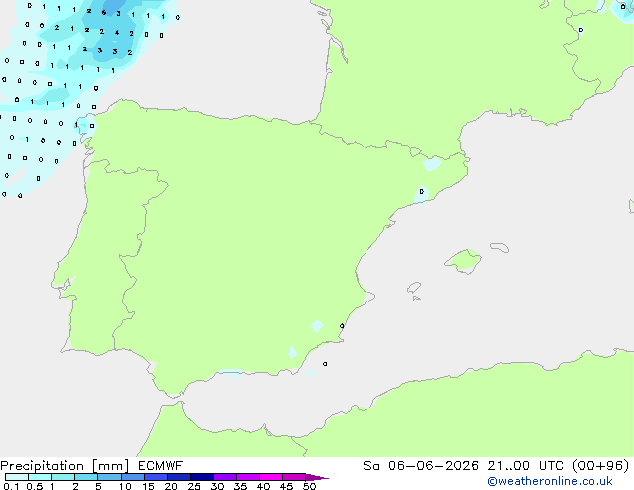Click the "0.5" legend scale label
634x490 pixels.
35,486
